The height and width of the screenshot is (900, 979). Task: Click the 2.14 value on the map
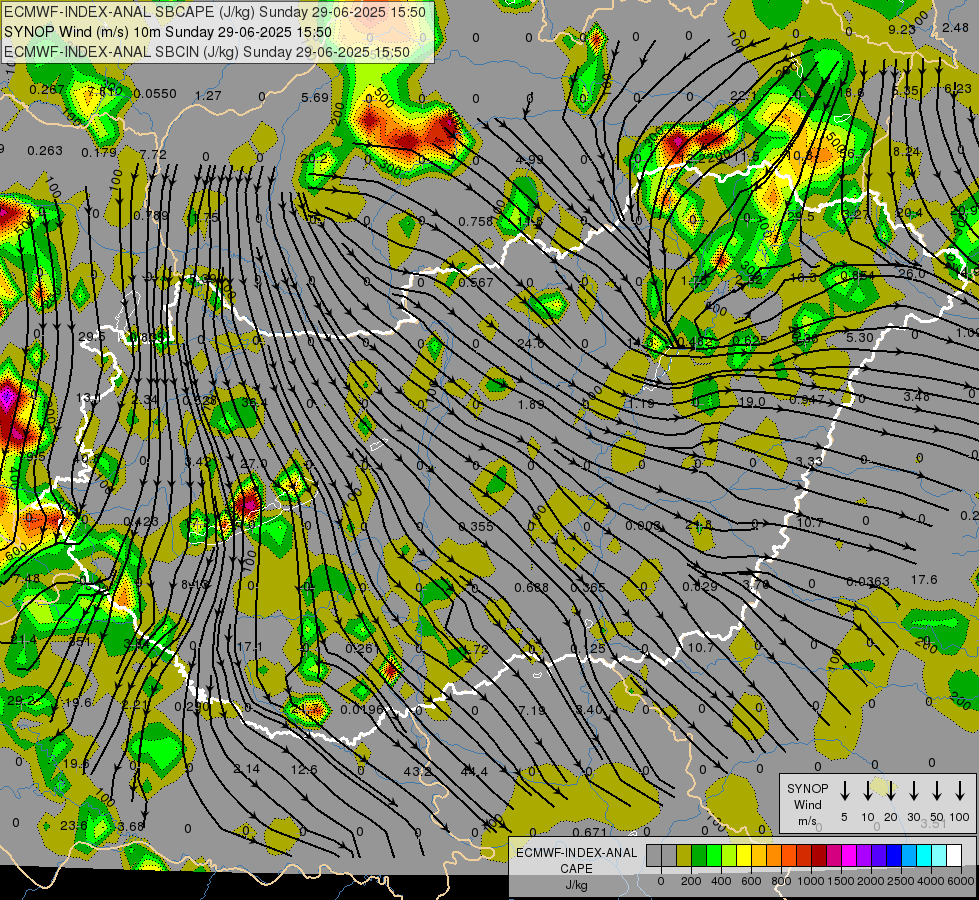tap(247, 768)
